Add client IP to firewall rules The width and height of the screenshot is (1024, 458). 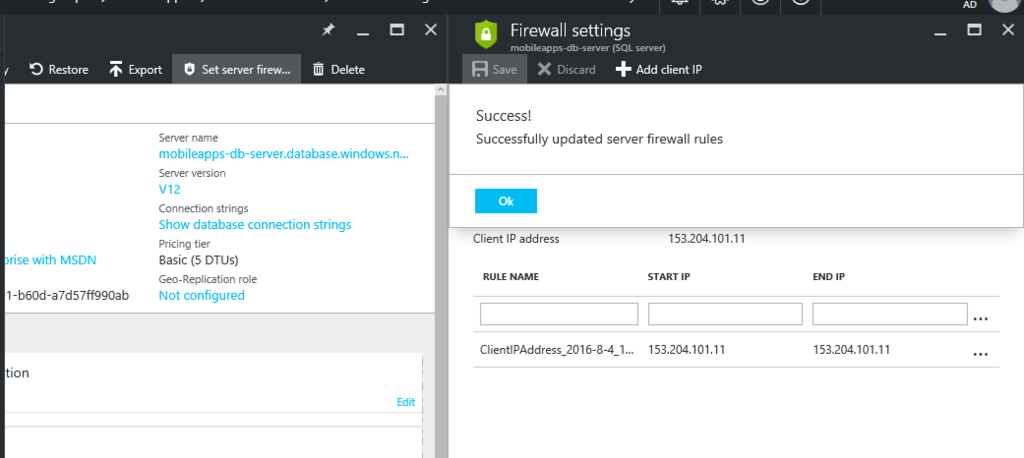(x=659, y=69)
